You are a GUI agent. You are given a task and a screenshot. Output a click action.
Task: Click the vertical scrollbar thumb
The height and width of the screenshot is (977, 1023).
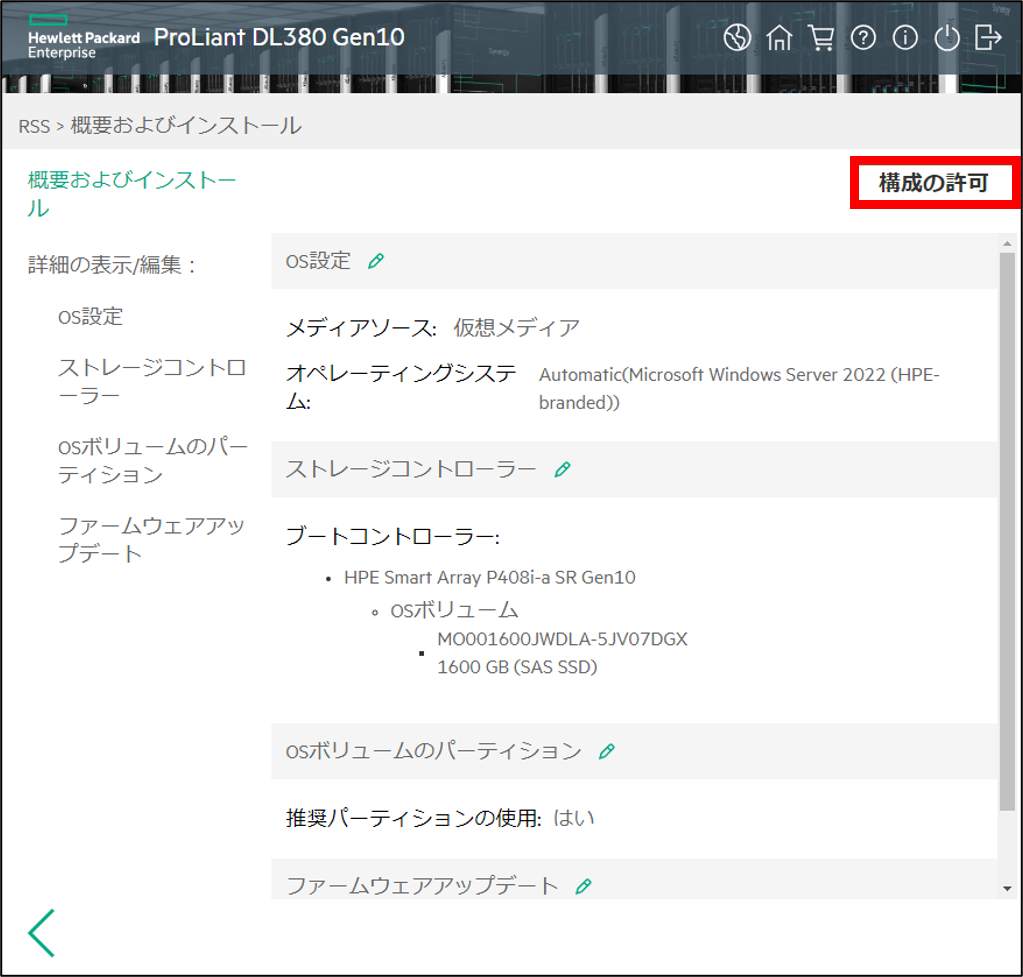pyautogui.click(x=1007, y=532)
